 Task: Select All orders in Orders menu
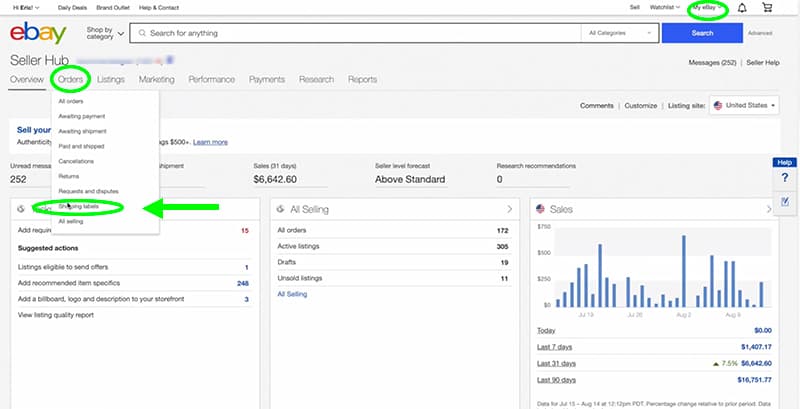click(71, 101)
